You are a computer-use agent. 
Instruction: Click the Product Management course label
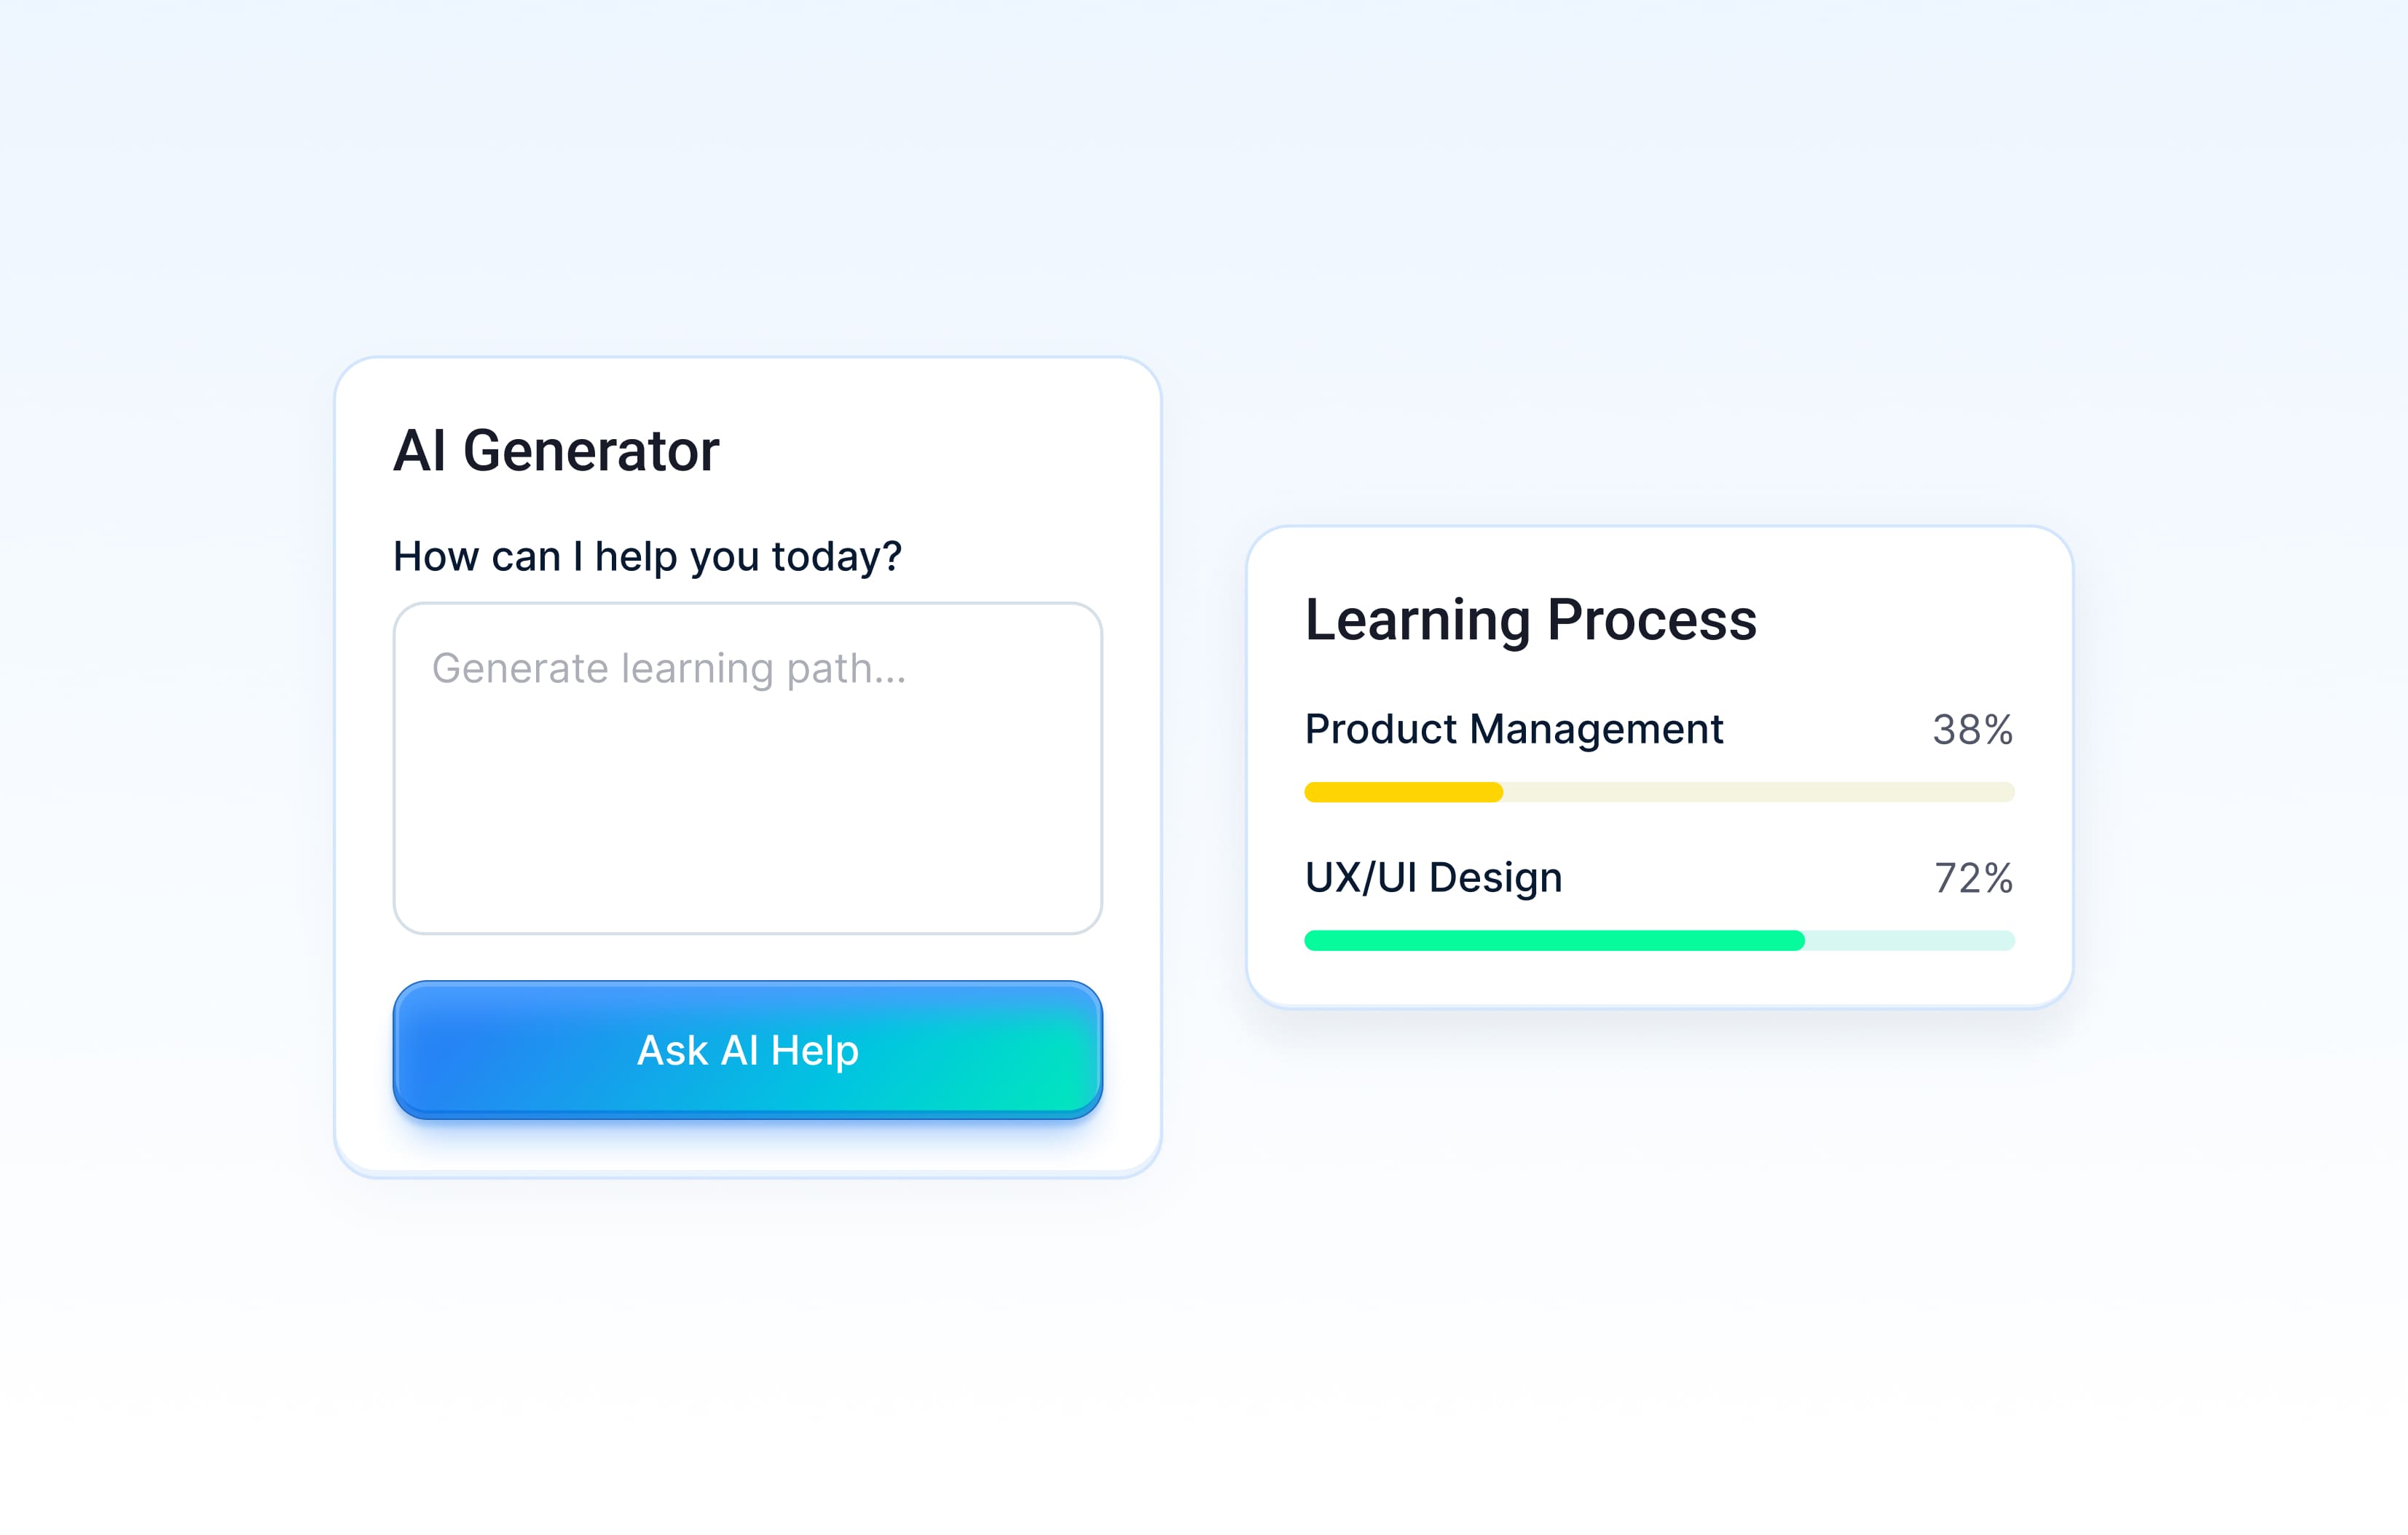[1513, 730]
